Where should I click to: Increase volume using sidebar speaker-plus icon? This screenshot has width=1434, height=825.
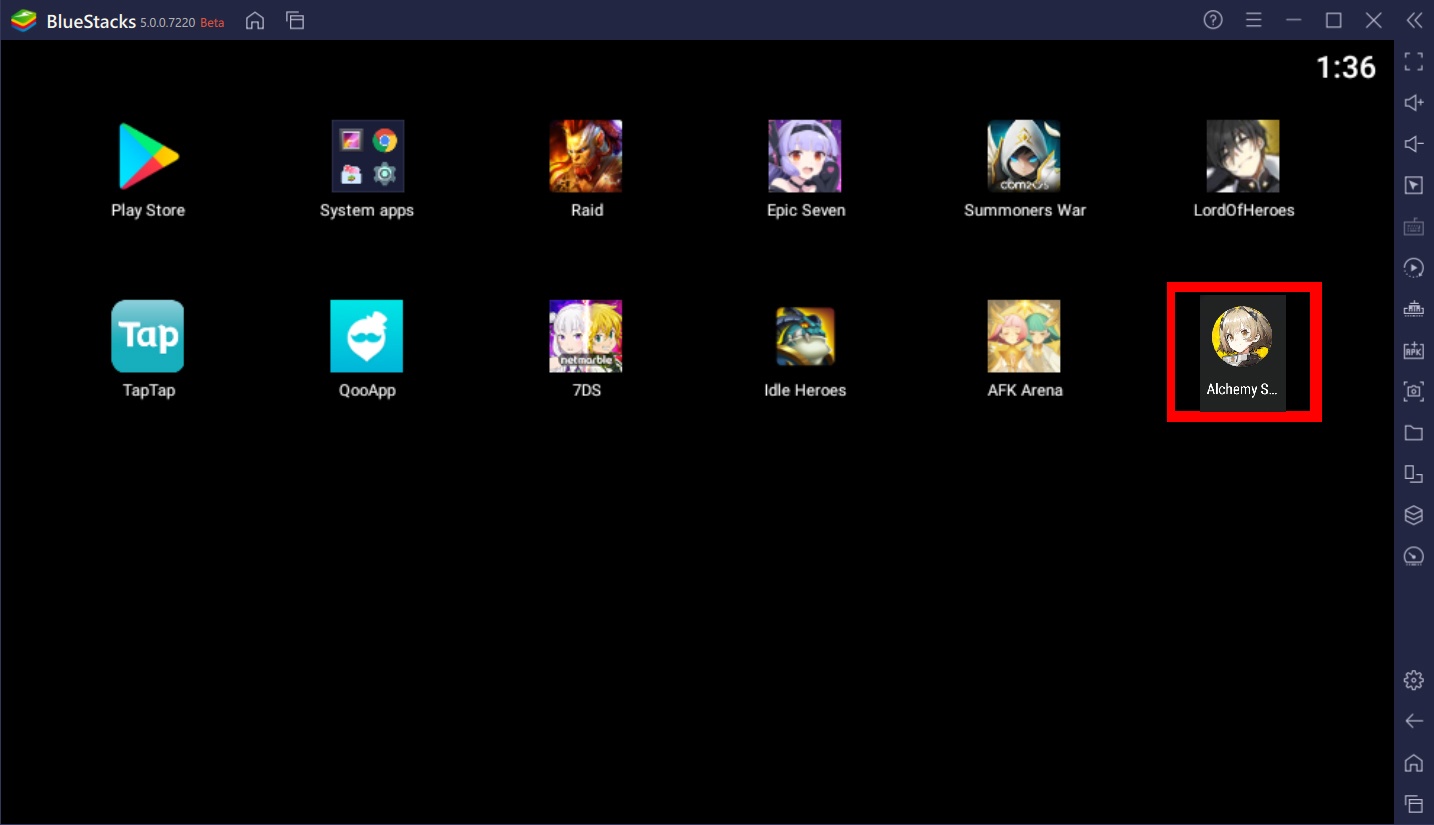pyautogui.click(x=1413, y=103)
